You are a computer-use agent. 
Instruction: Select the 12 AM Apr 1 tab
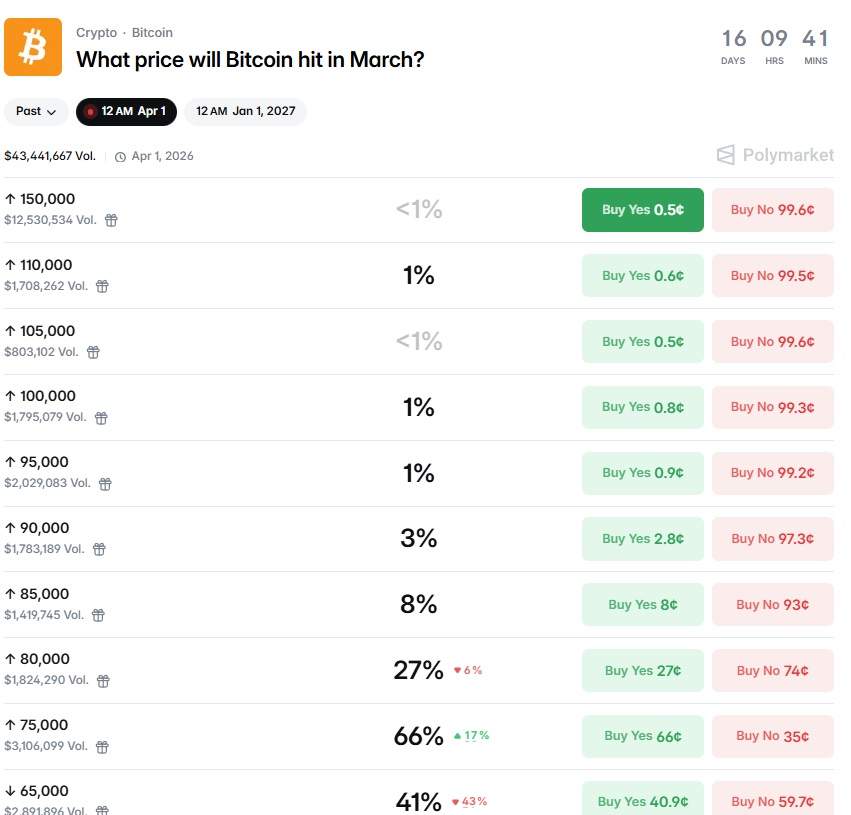coord(126,112)
